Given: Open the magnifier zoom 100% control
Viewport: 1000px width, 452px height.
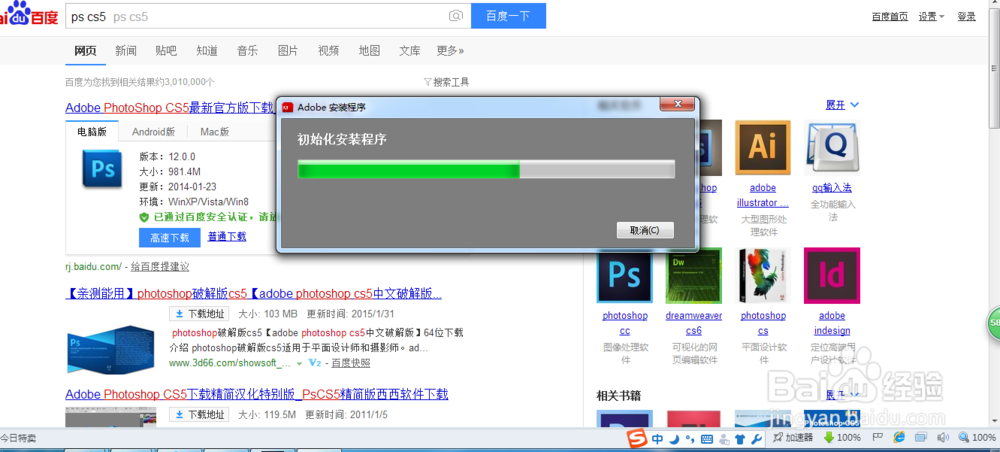Looking at the screenshot, I should click(x=977, y=438).
